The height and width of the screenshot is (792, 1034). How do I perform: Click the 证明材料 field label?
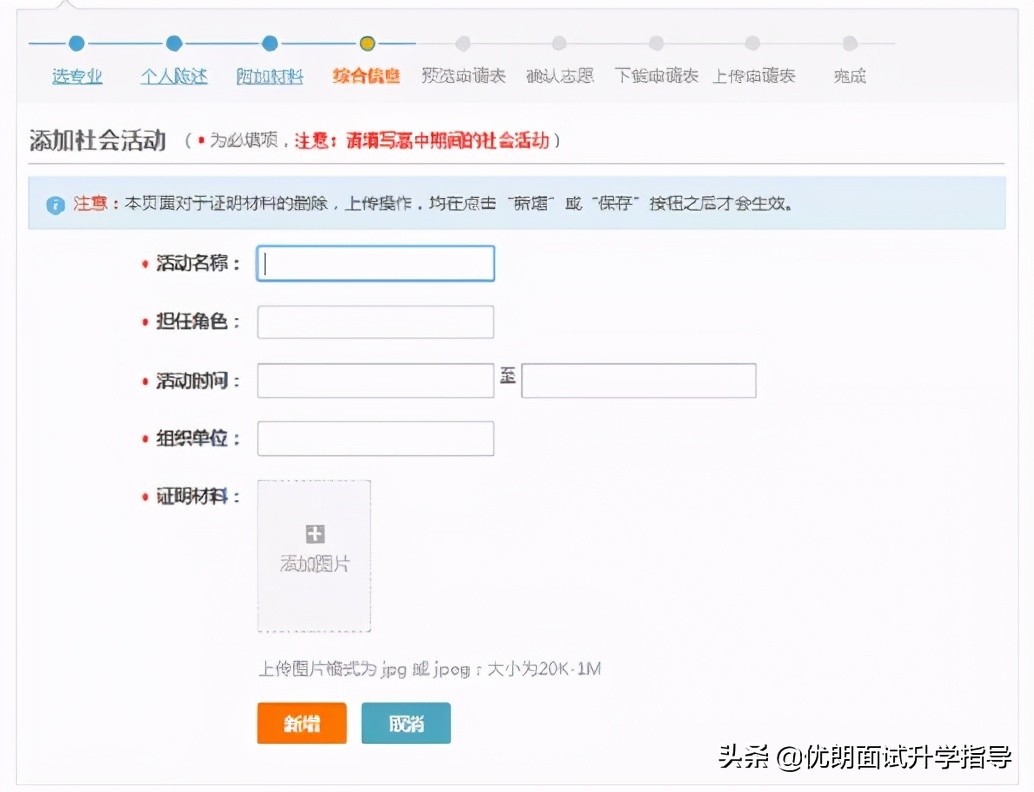197,497
